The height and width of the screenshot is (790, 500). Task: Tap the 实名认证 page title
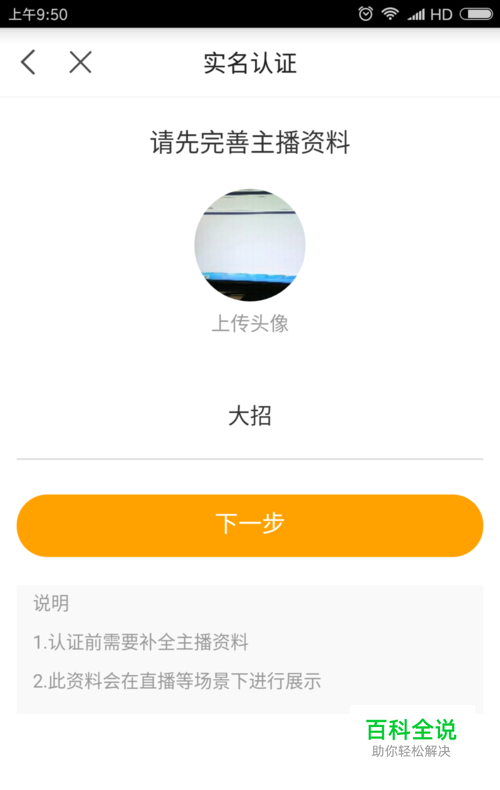coord(250,63)
